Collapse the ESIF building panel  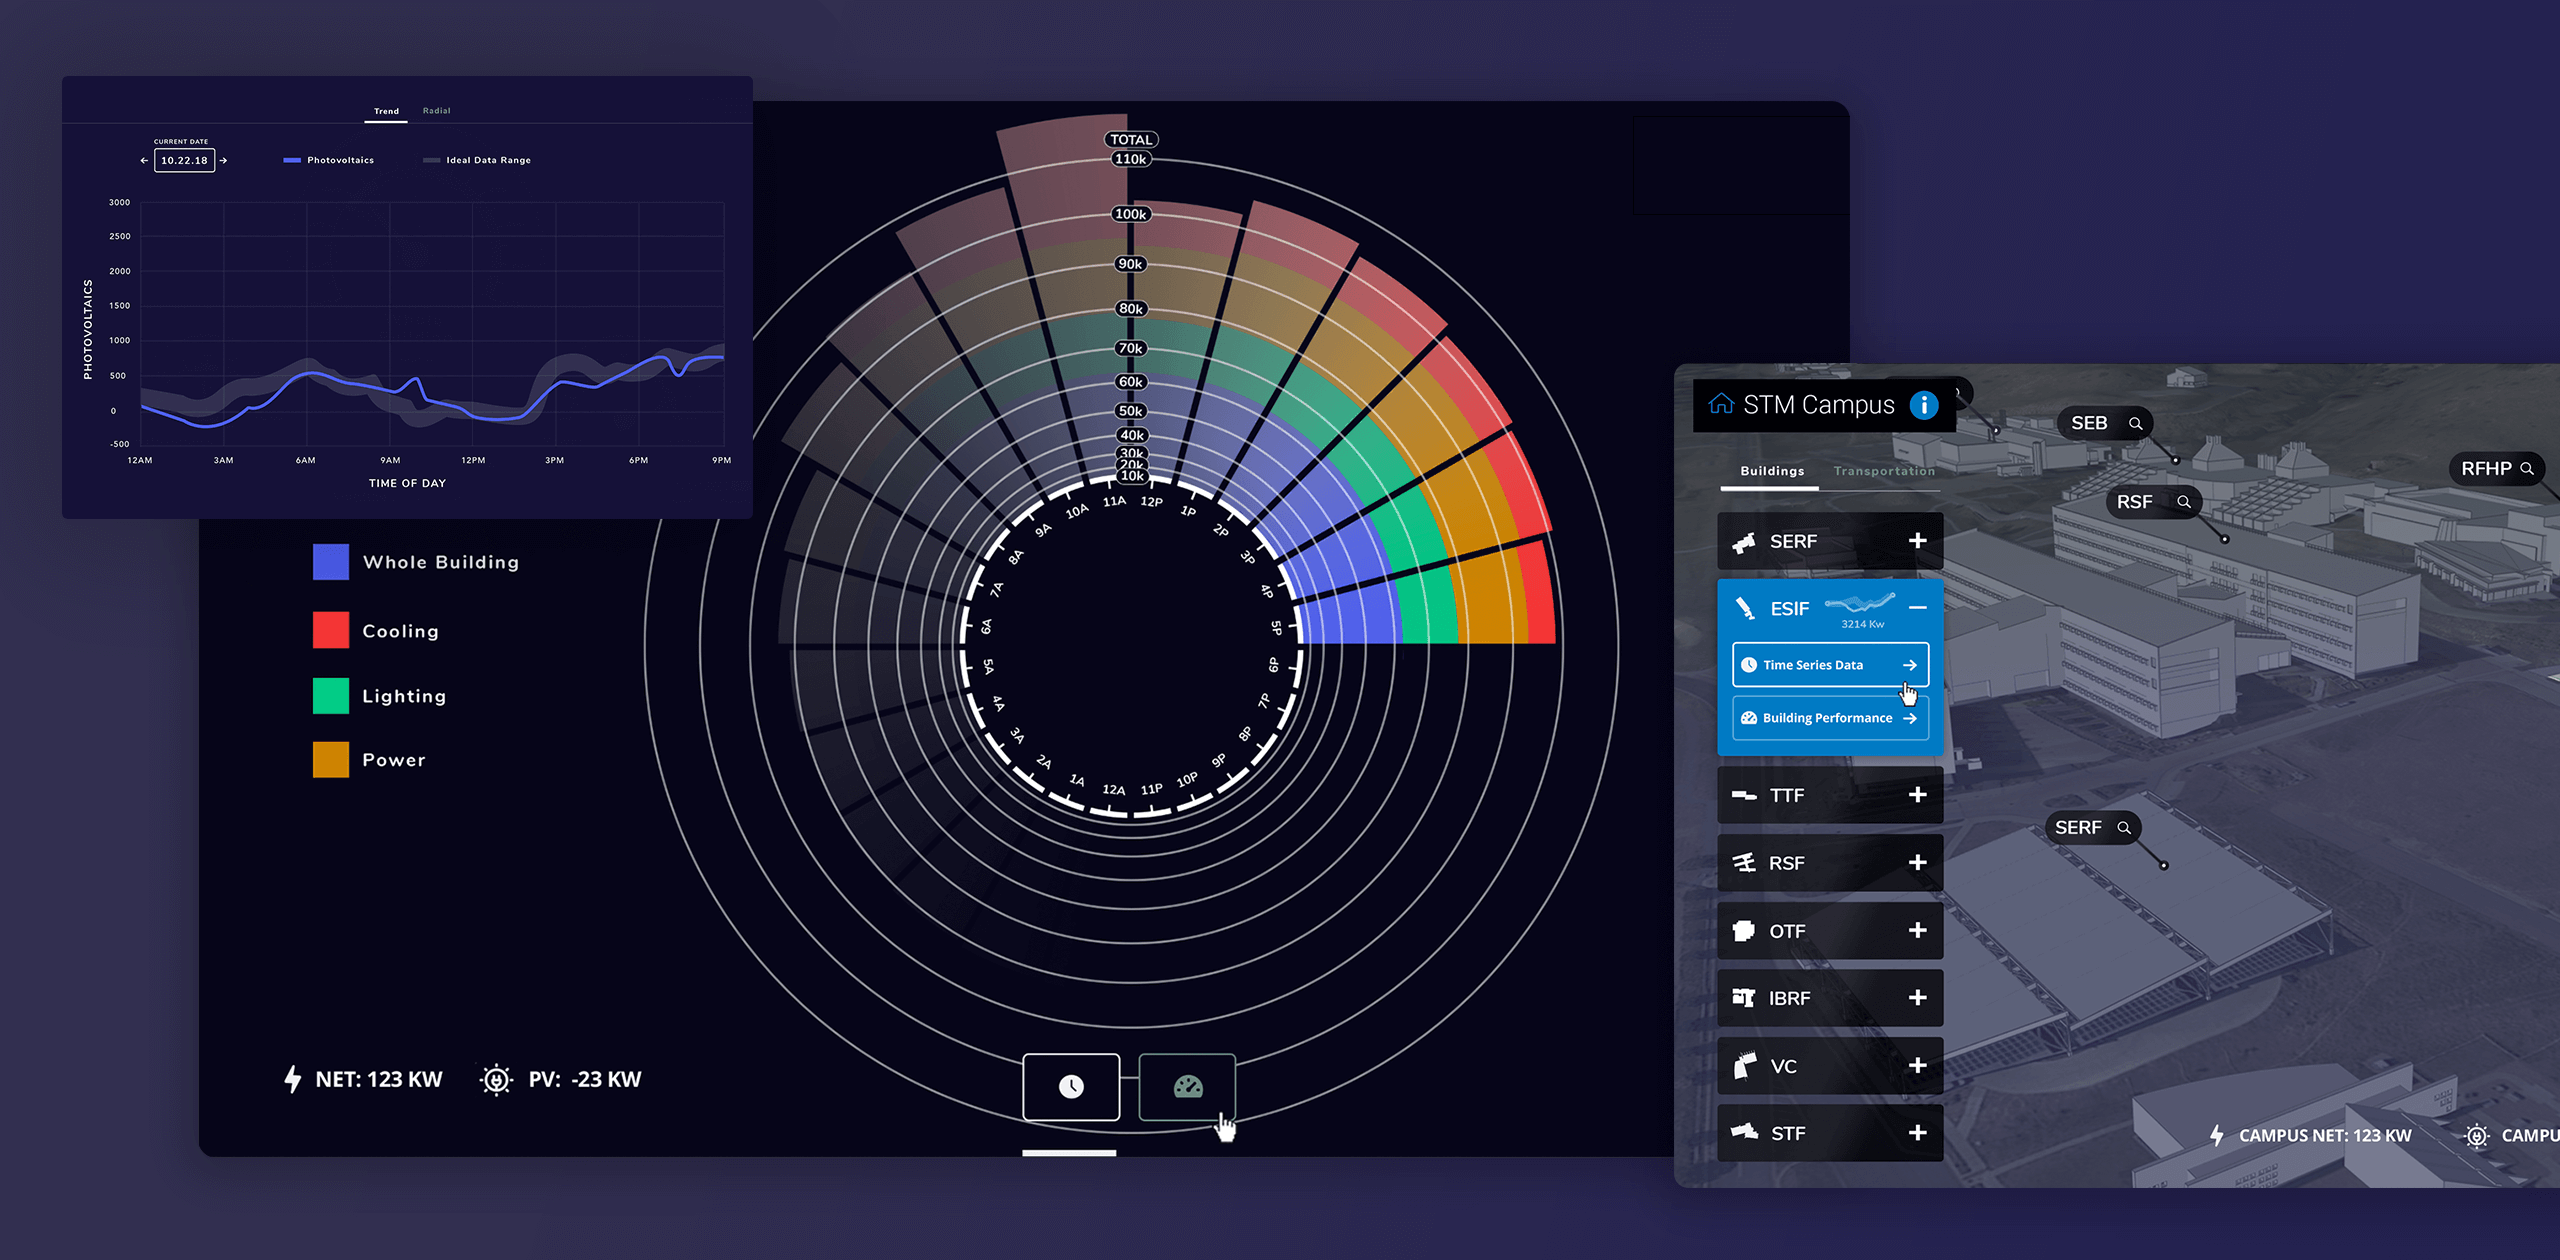click(1917, 608)
